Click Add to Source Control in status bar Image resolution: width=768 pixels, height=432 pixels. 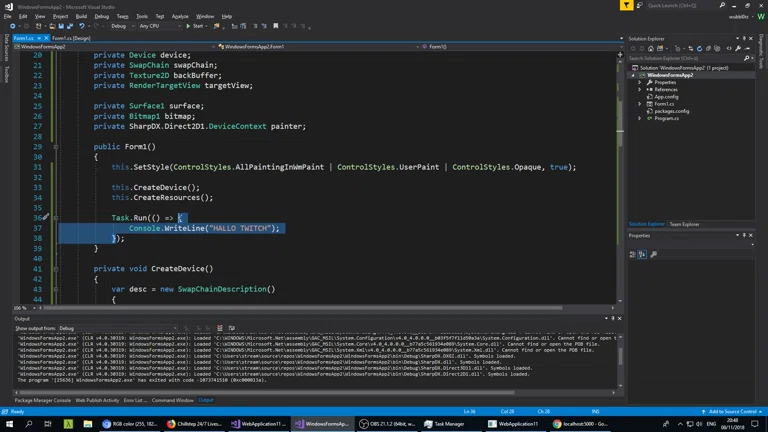coord(732,411)
